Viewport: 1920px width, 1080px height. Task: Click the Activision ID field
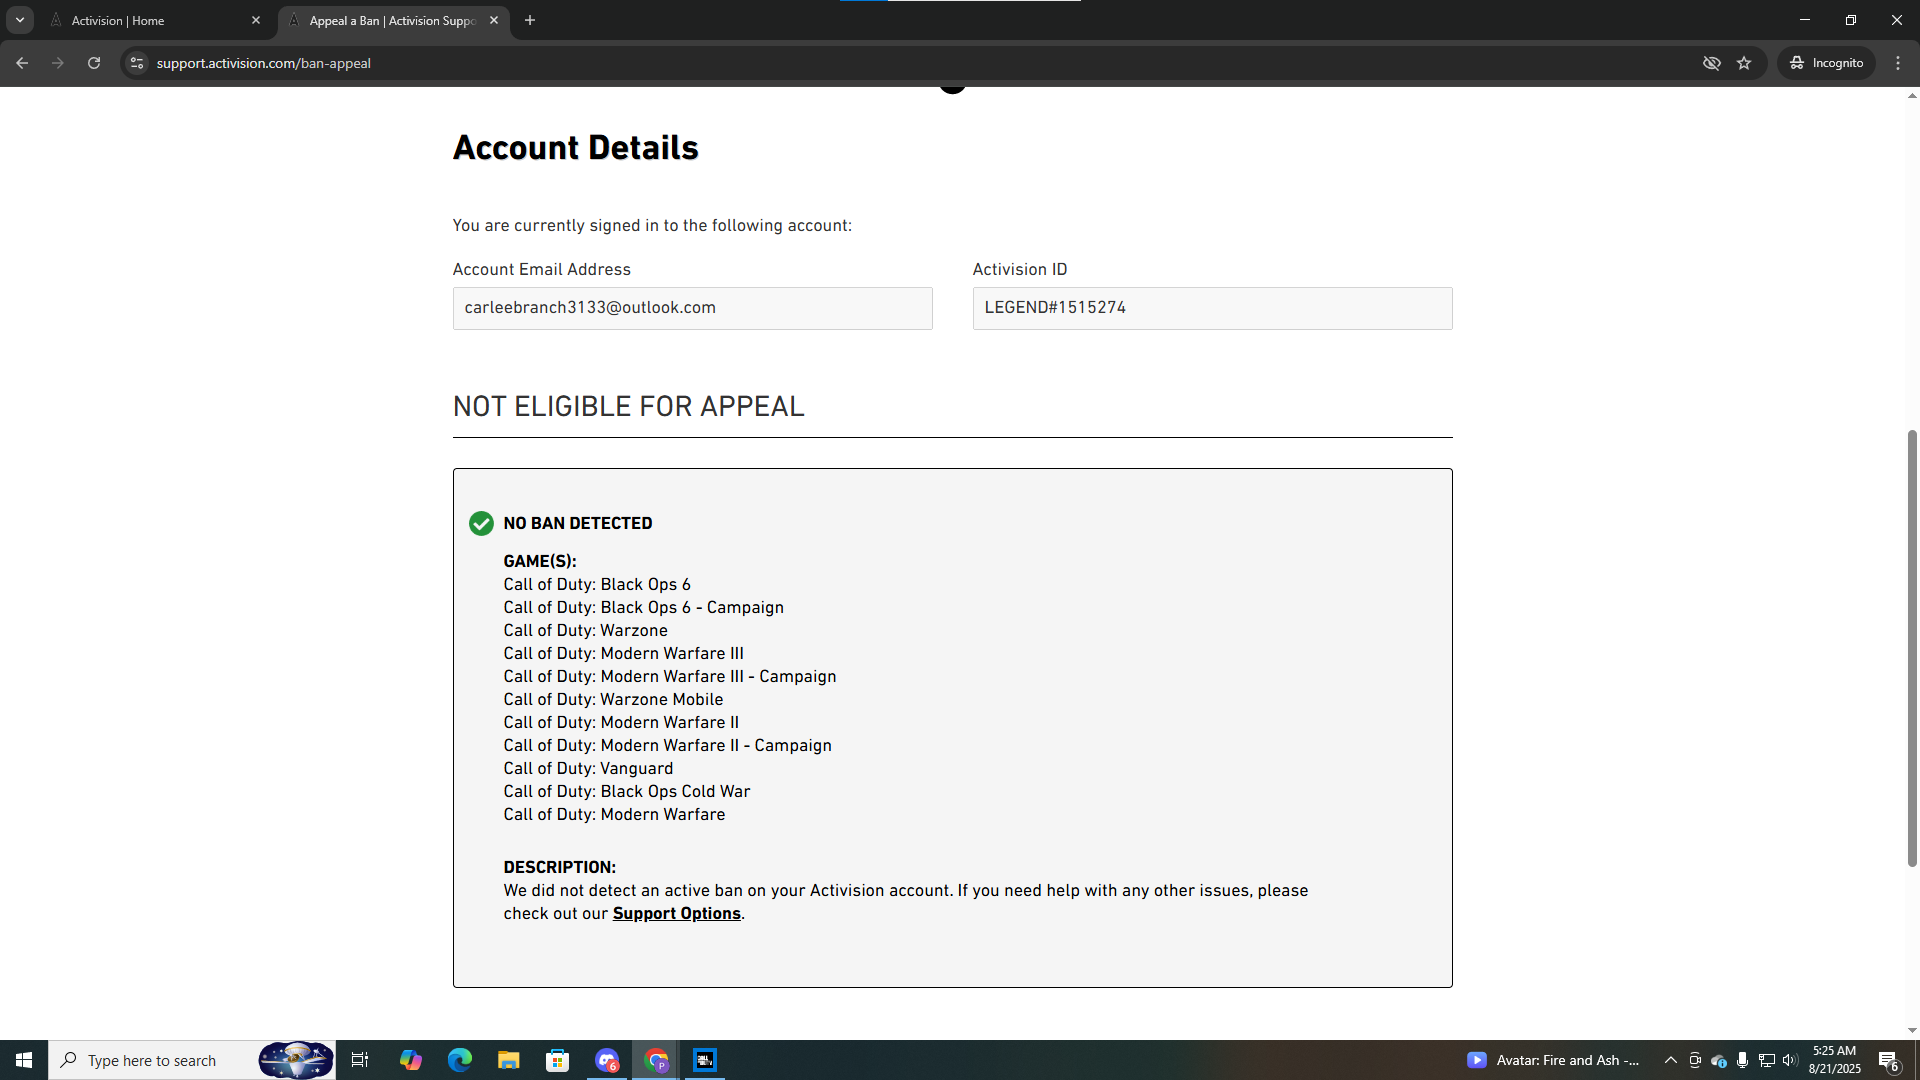click(1212, 308)
